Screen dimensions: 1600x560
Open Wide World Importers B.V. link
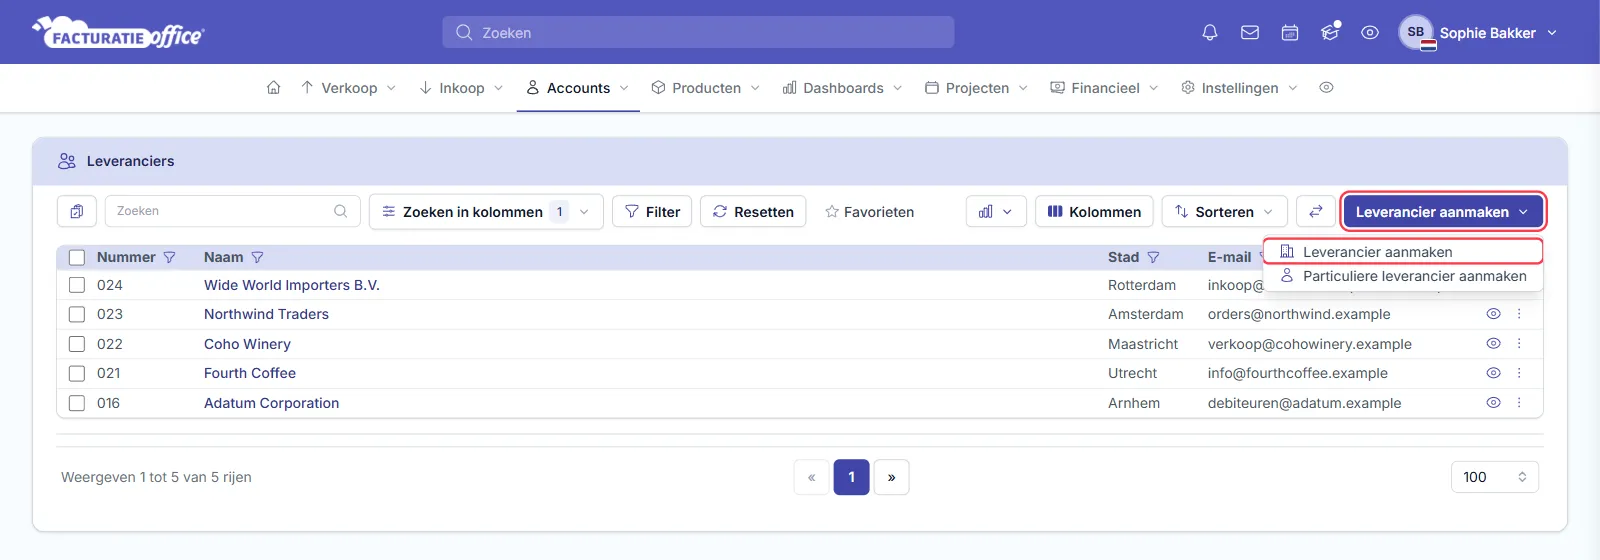click(292, 285)
